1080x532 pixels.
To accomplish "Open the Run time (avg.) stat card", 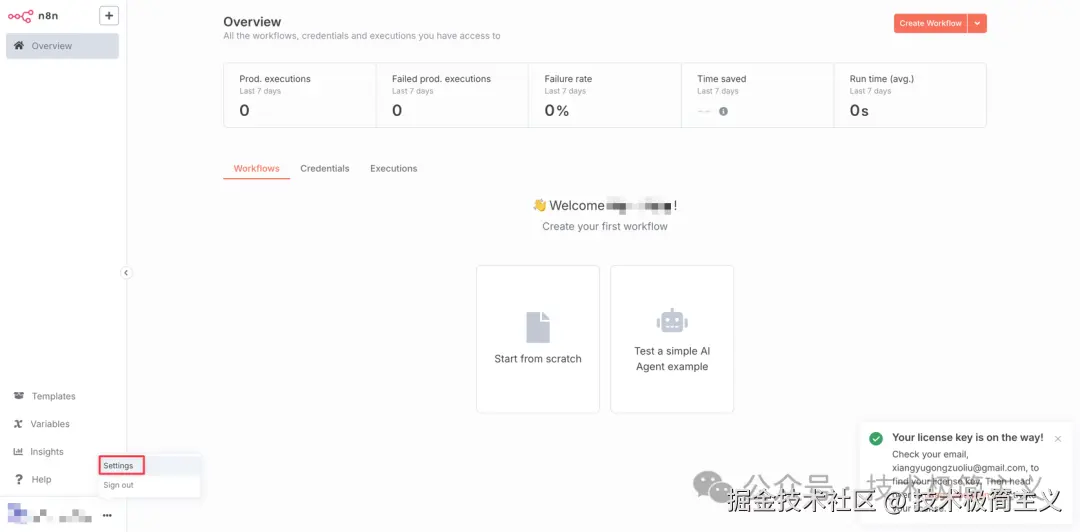I will click(910, 95).
